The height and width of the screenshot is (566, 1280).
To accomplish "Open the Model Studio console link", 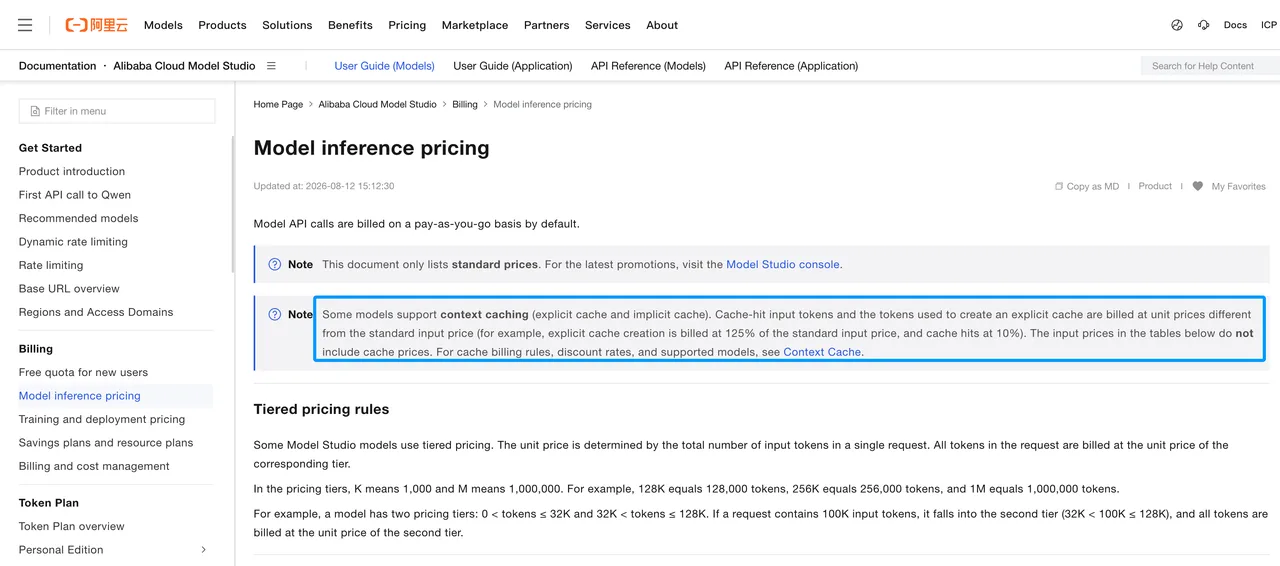I will [x=784, y=265].
